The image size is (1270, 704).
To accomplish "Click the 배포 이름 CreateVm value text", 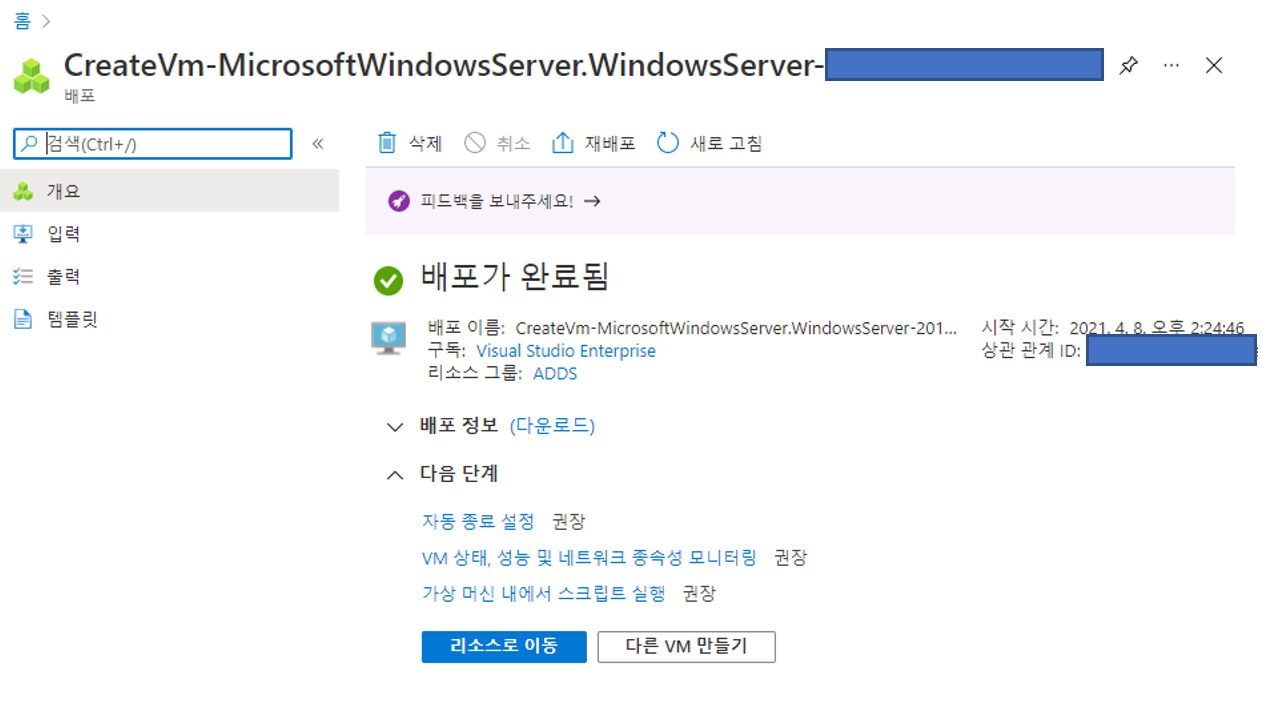I will (736, 328).
